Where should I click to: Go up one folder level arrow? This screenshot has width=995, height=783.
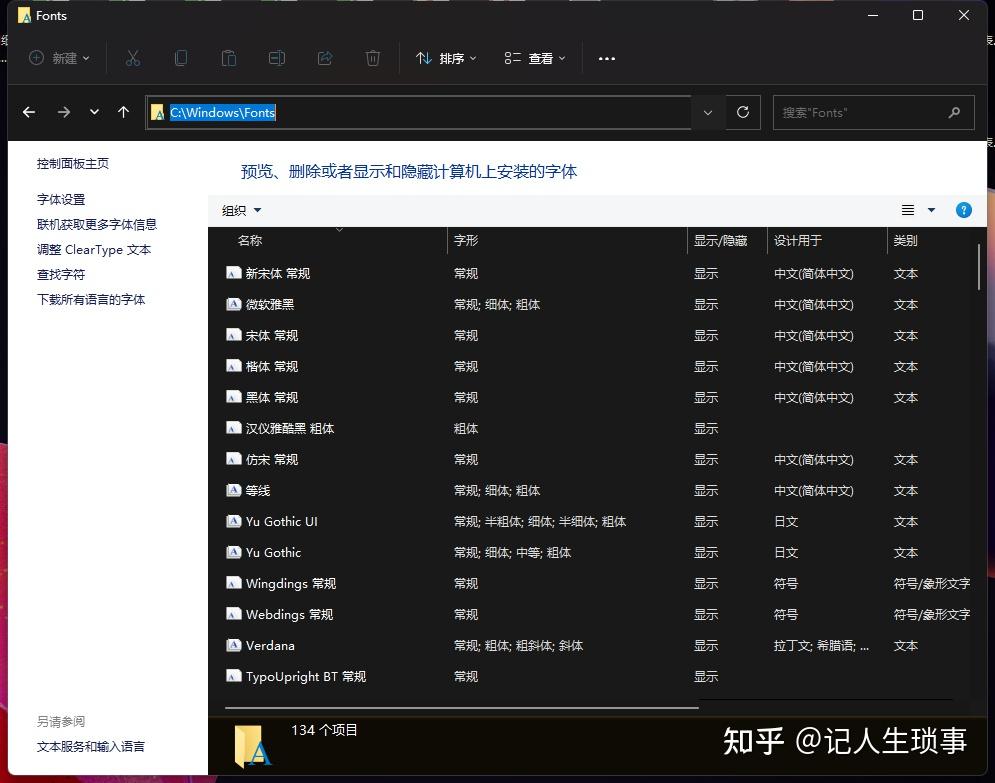pos(123,112)
